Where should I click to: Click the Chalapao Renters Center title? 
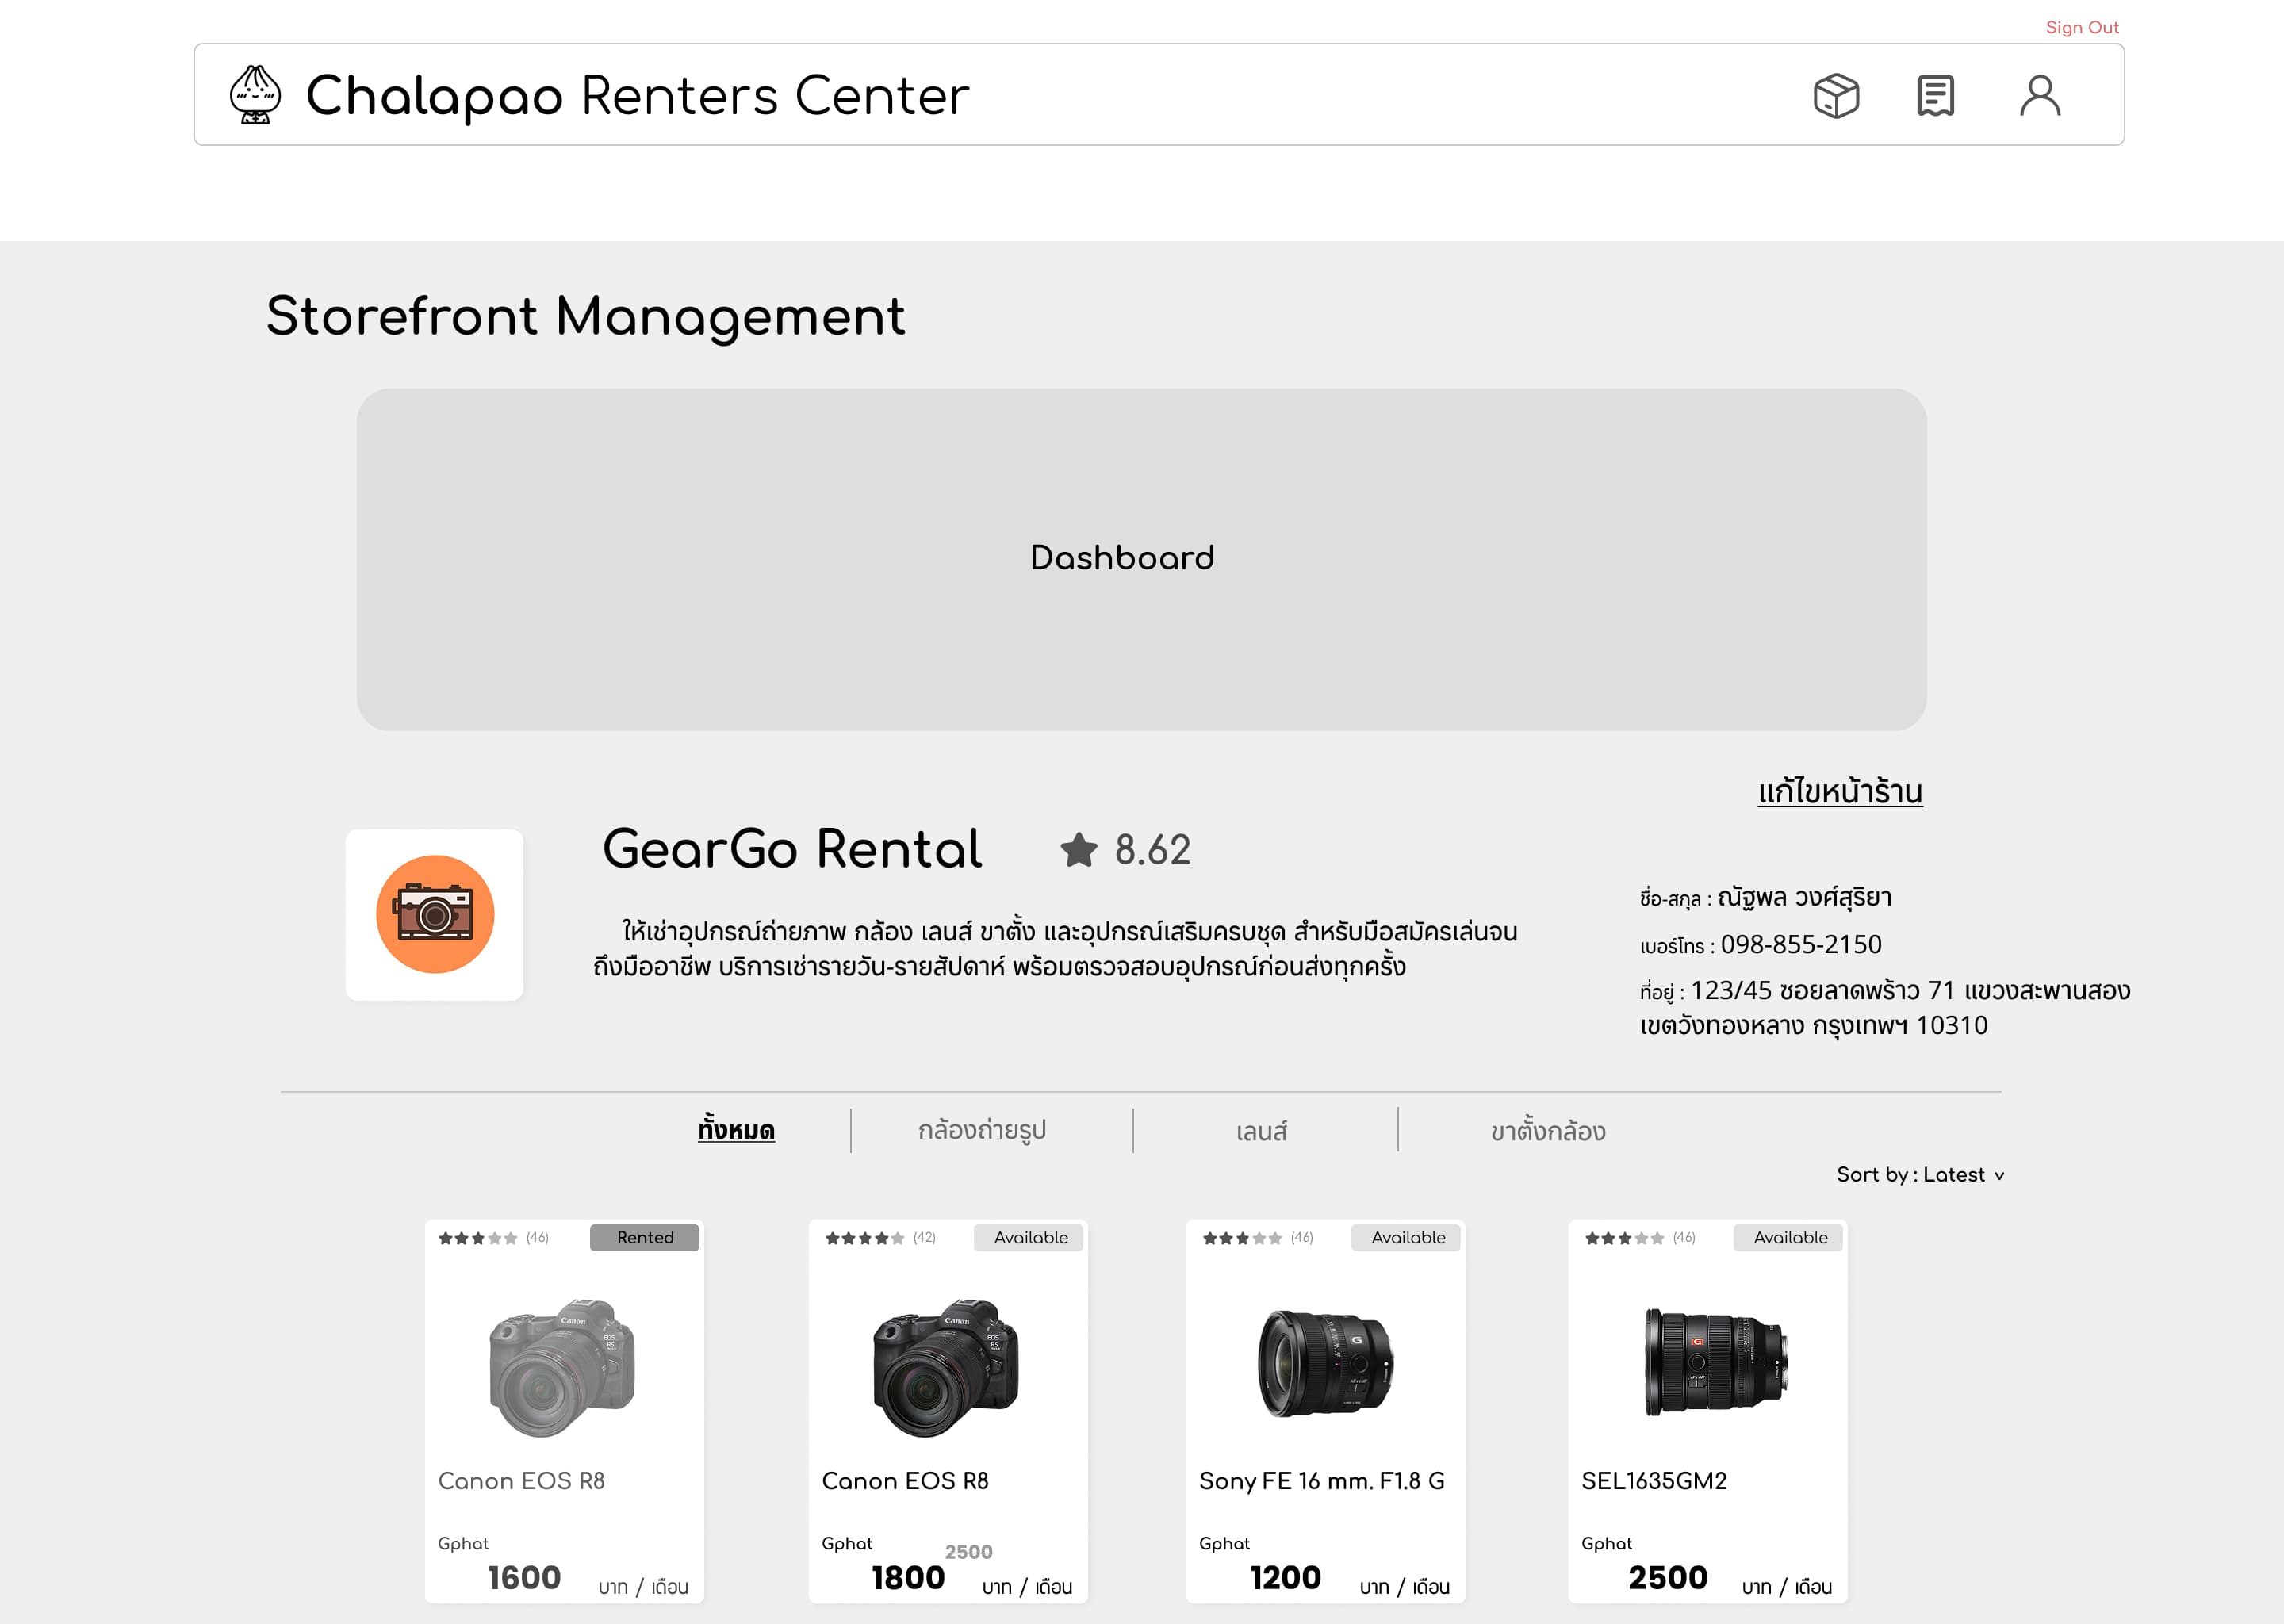pos(637,96)
